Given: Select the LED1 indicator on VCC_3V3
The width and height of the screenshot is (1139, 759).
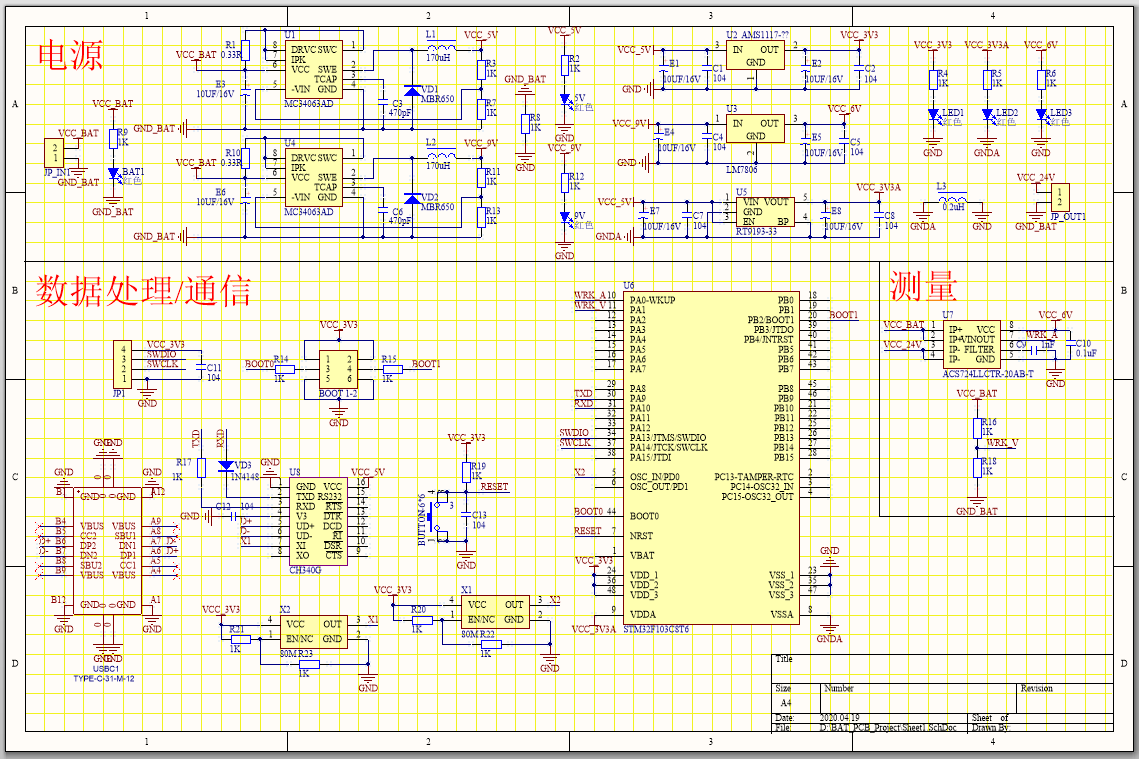Looking at the screenshot, I should (x=933, y=114).
